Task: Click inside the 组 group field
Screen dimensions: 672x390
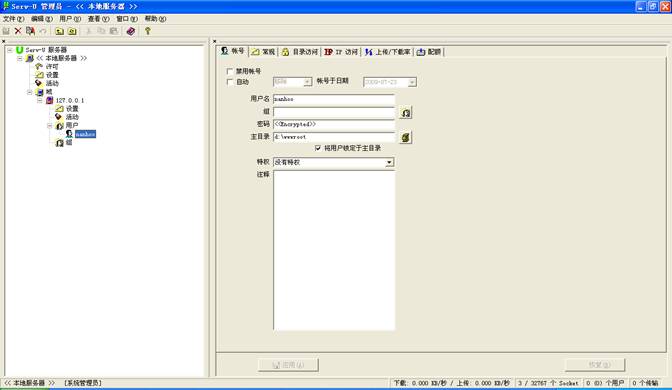Action: pyautogui.click(x=333, y=112)
